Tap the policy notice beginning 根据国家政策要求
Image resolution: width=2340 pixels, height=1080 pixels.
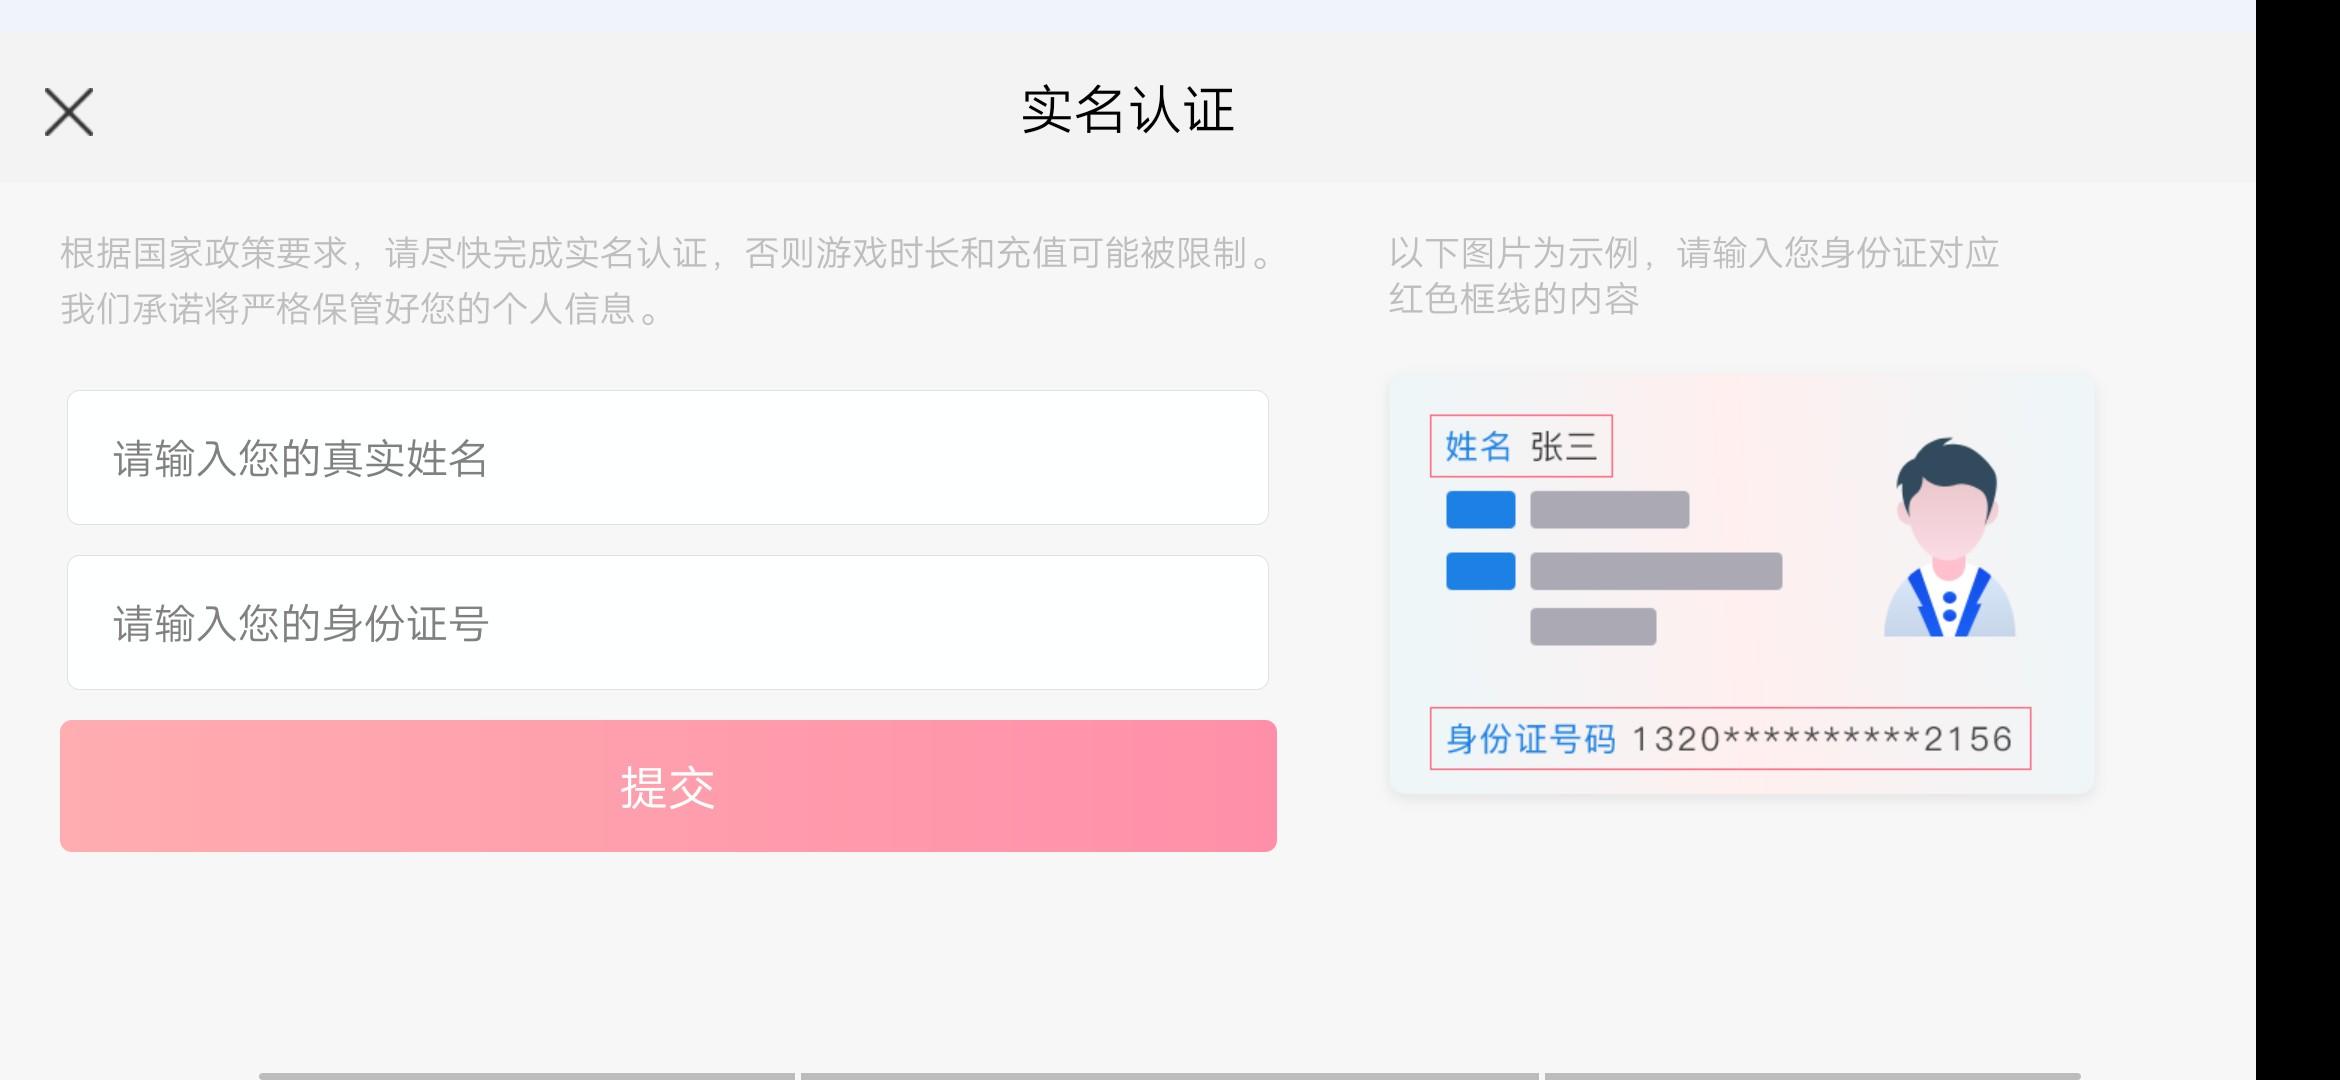[666, 254]
